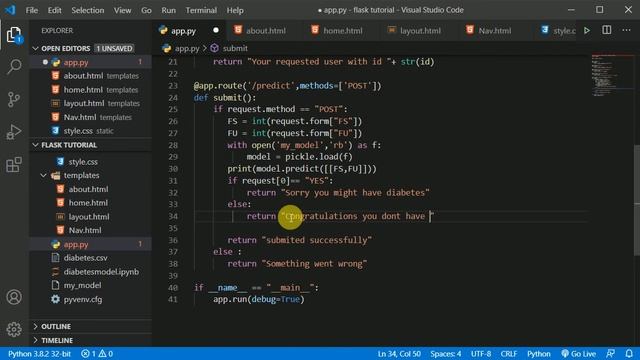Image resolution: width=640 pixels, height=360 pixels.
Task: Click Ln 34, Col 50 cursor position
Action: (x=399, y=353)
